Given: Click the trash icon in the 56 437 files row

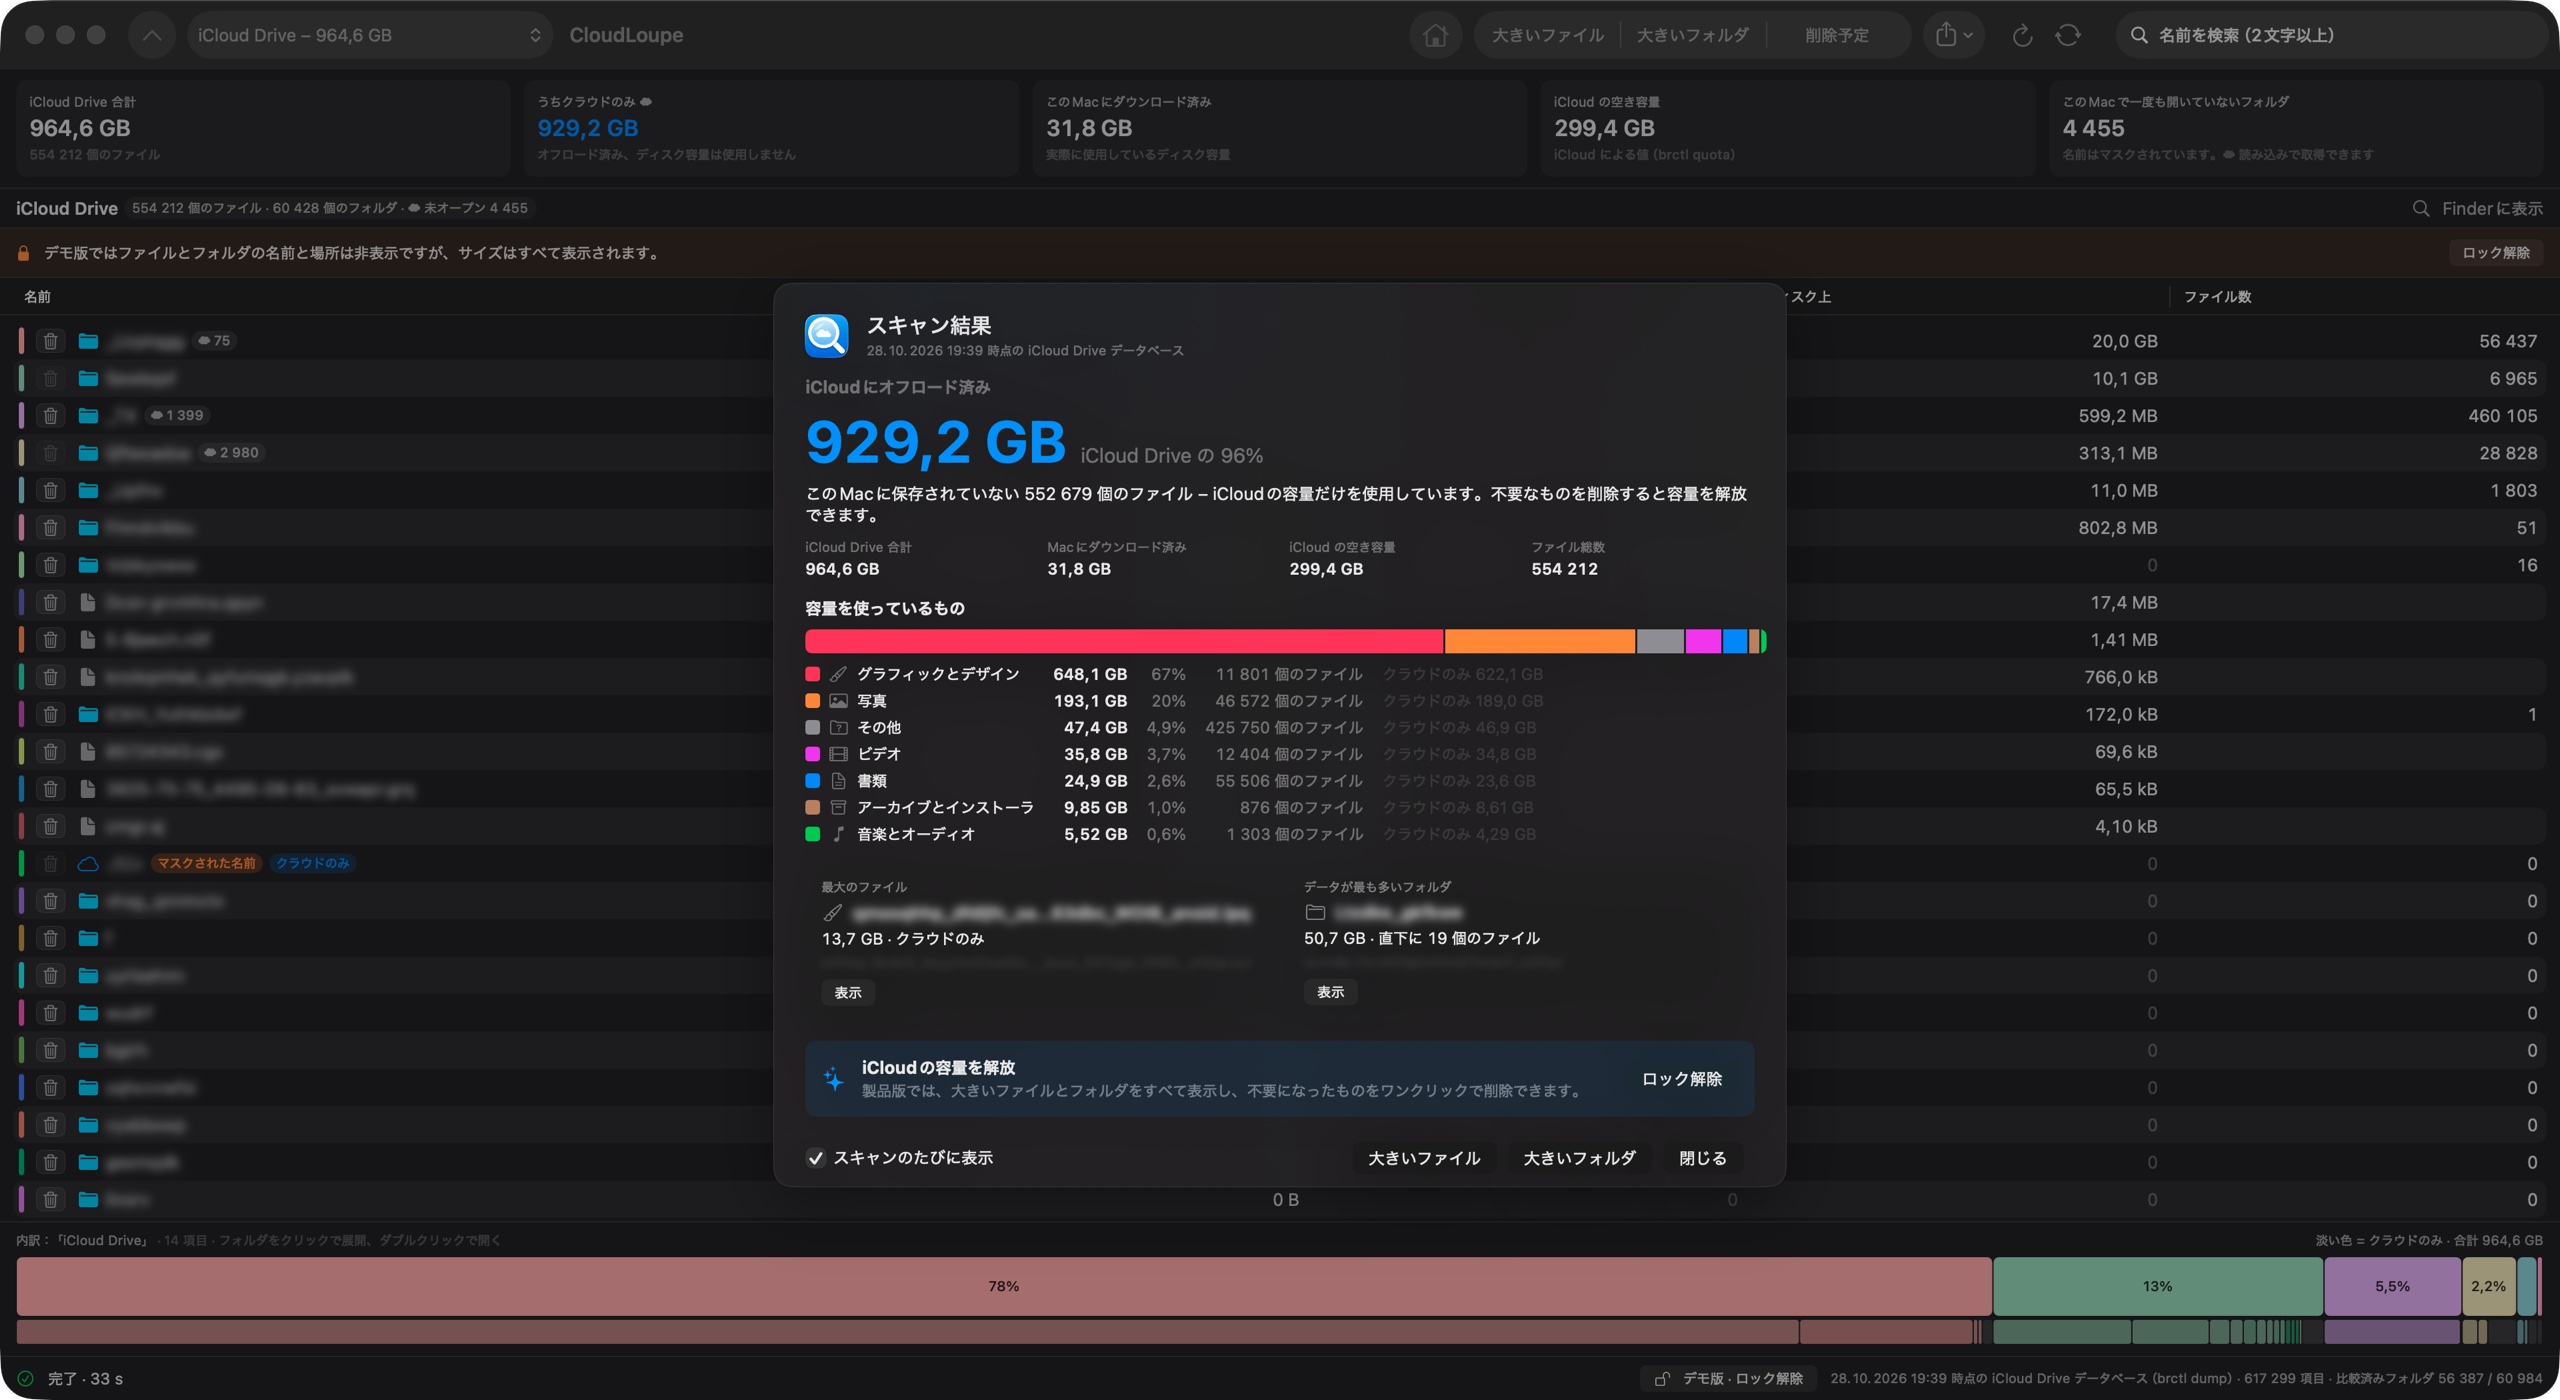Looking at the screenshot, I should point(50,341).
